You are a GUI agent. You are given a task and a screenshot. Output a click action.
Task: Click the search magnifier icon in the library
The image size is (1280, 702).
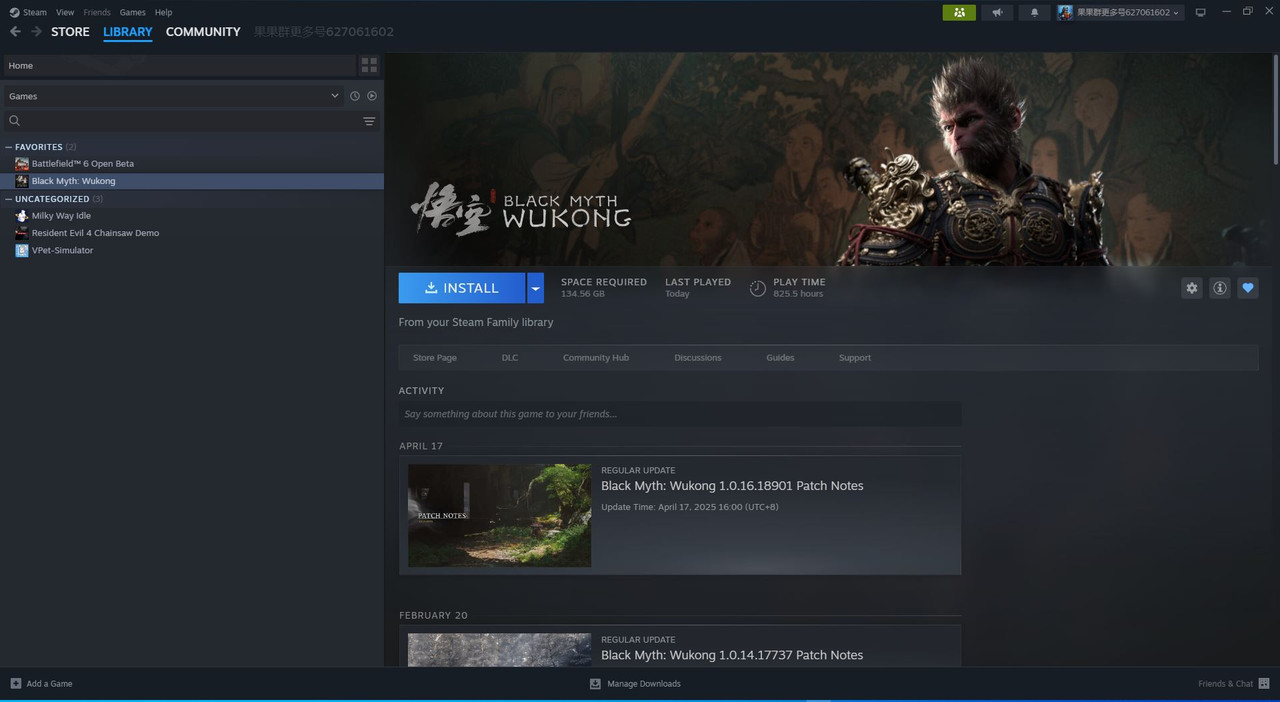click(x=14, y=121)
